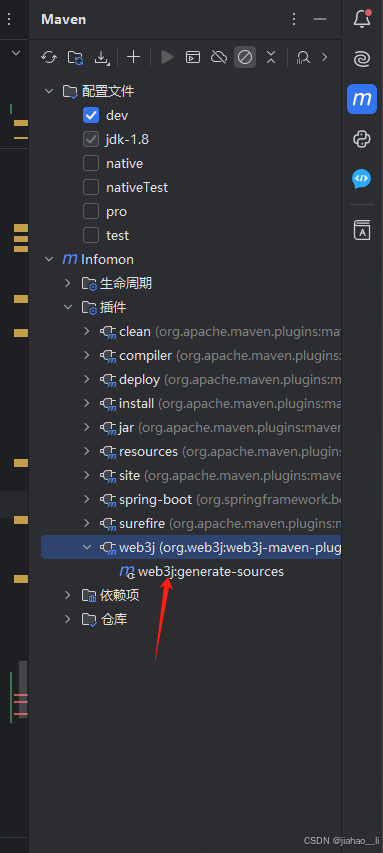Analyze dependencies icon in toolbar

pos(303,57)
